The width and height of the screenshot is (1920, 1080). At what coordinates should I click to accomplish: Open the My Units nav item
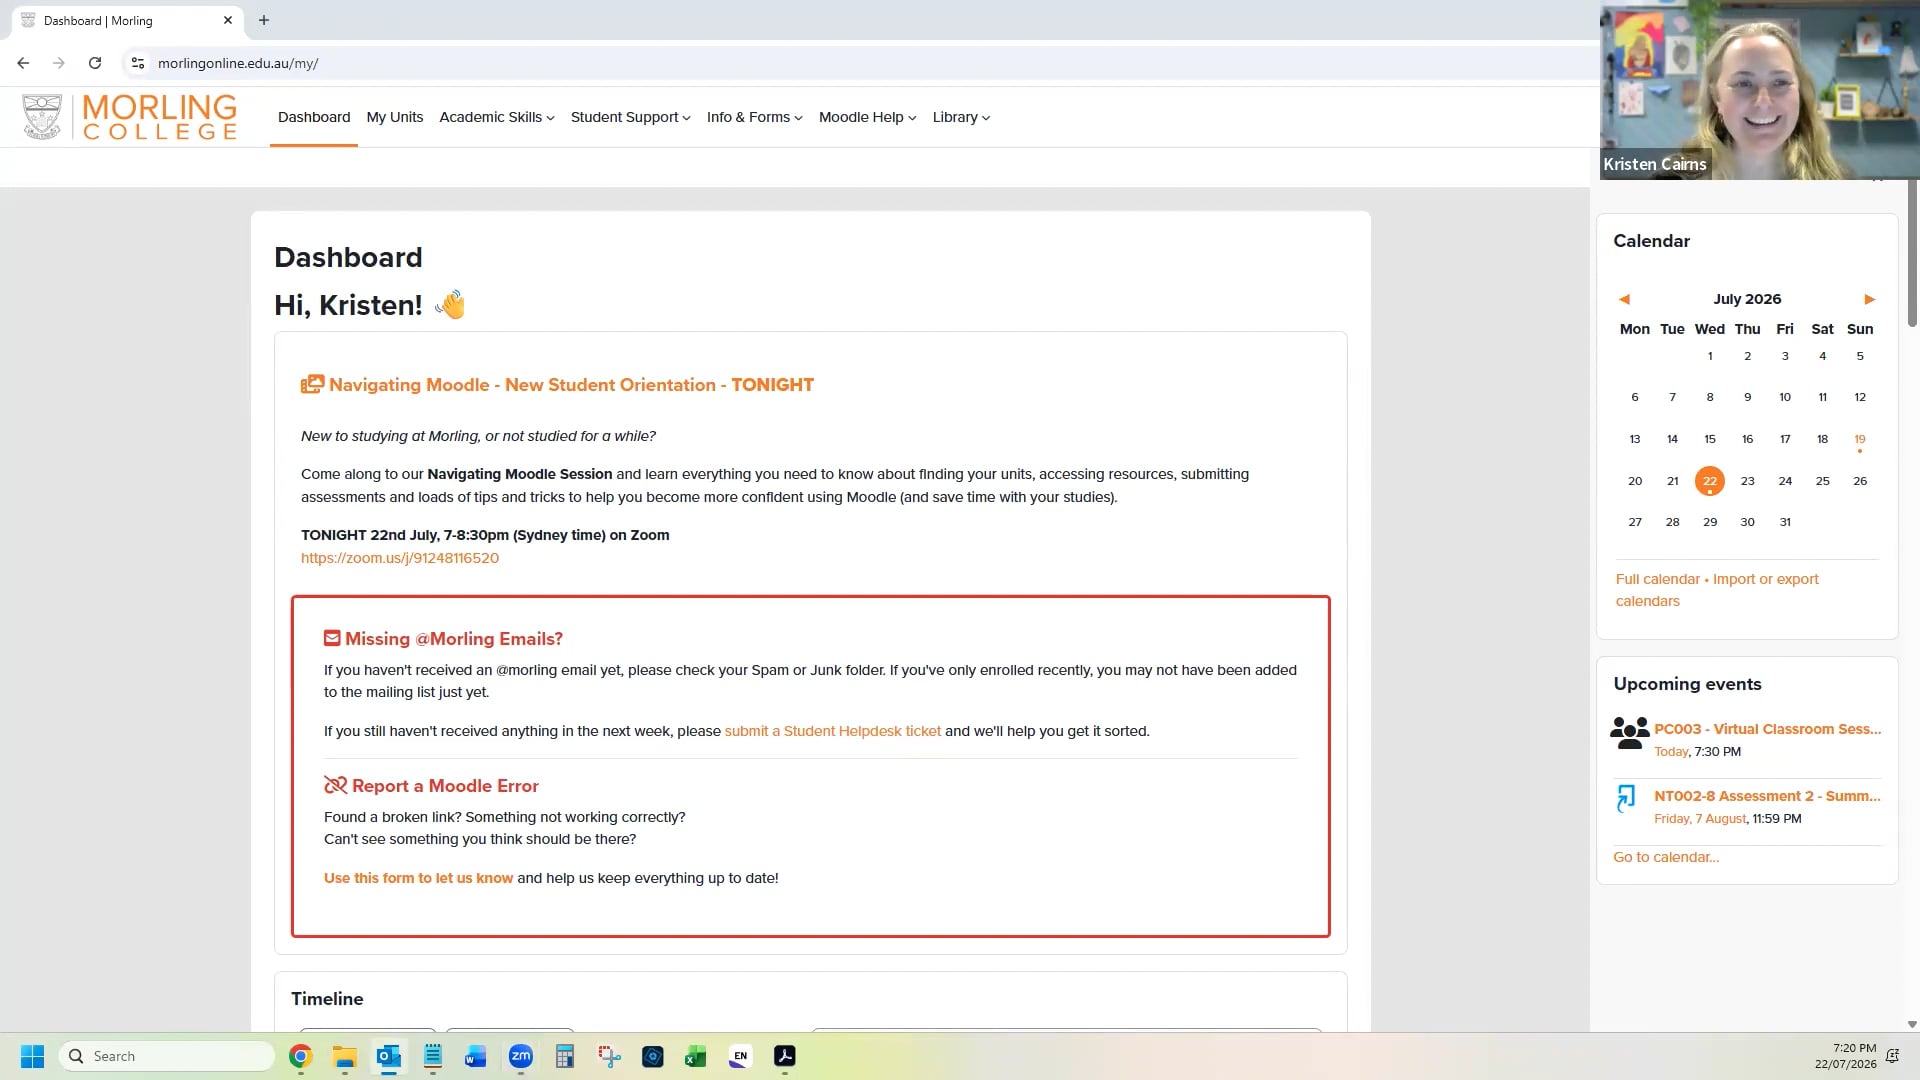click(395, 117)
